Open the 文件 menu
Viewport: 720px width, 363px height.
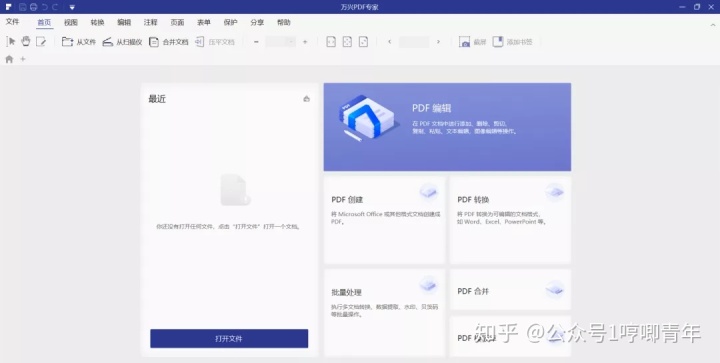pyautogui.click(x=12, y=22)
